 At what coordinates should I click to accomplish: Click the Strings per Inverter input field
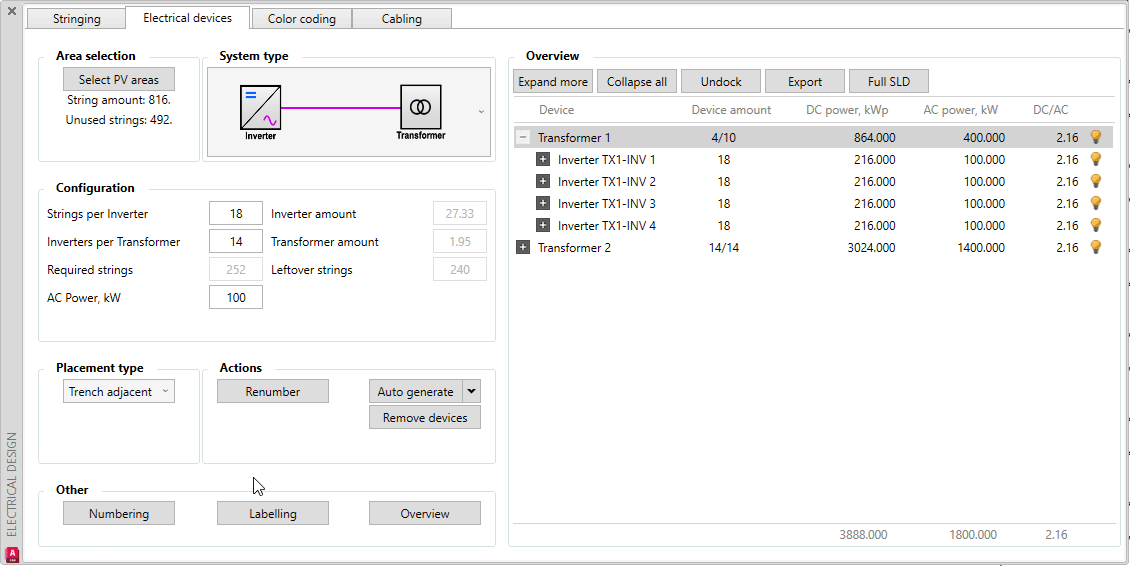(x=236, y=214)
